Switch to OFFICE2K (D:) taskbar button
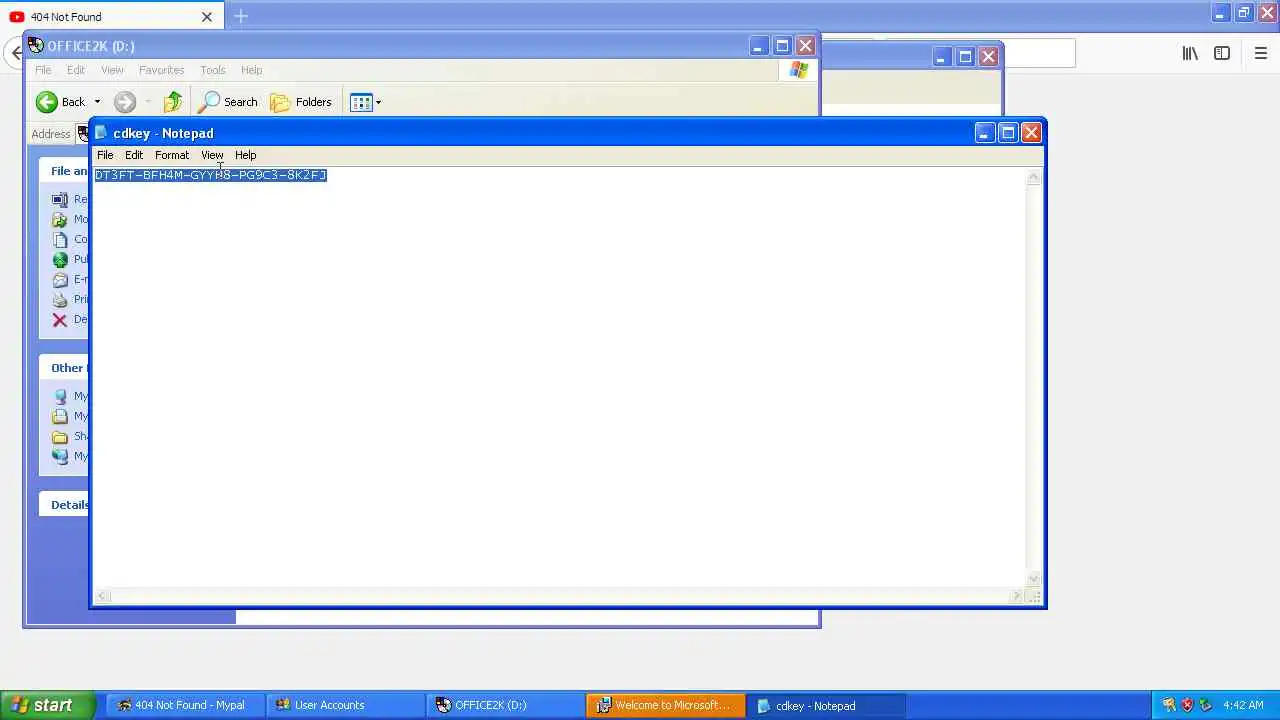 point(506,705)
